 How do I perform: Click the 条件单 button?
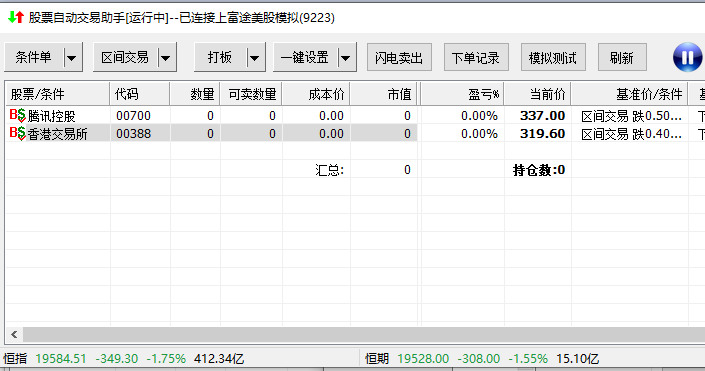pyautogui.click(x=34, y=58)
